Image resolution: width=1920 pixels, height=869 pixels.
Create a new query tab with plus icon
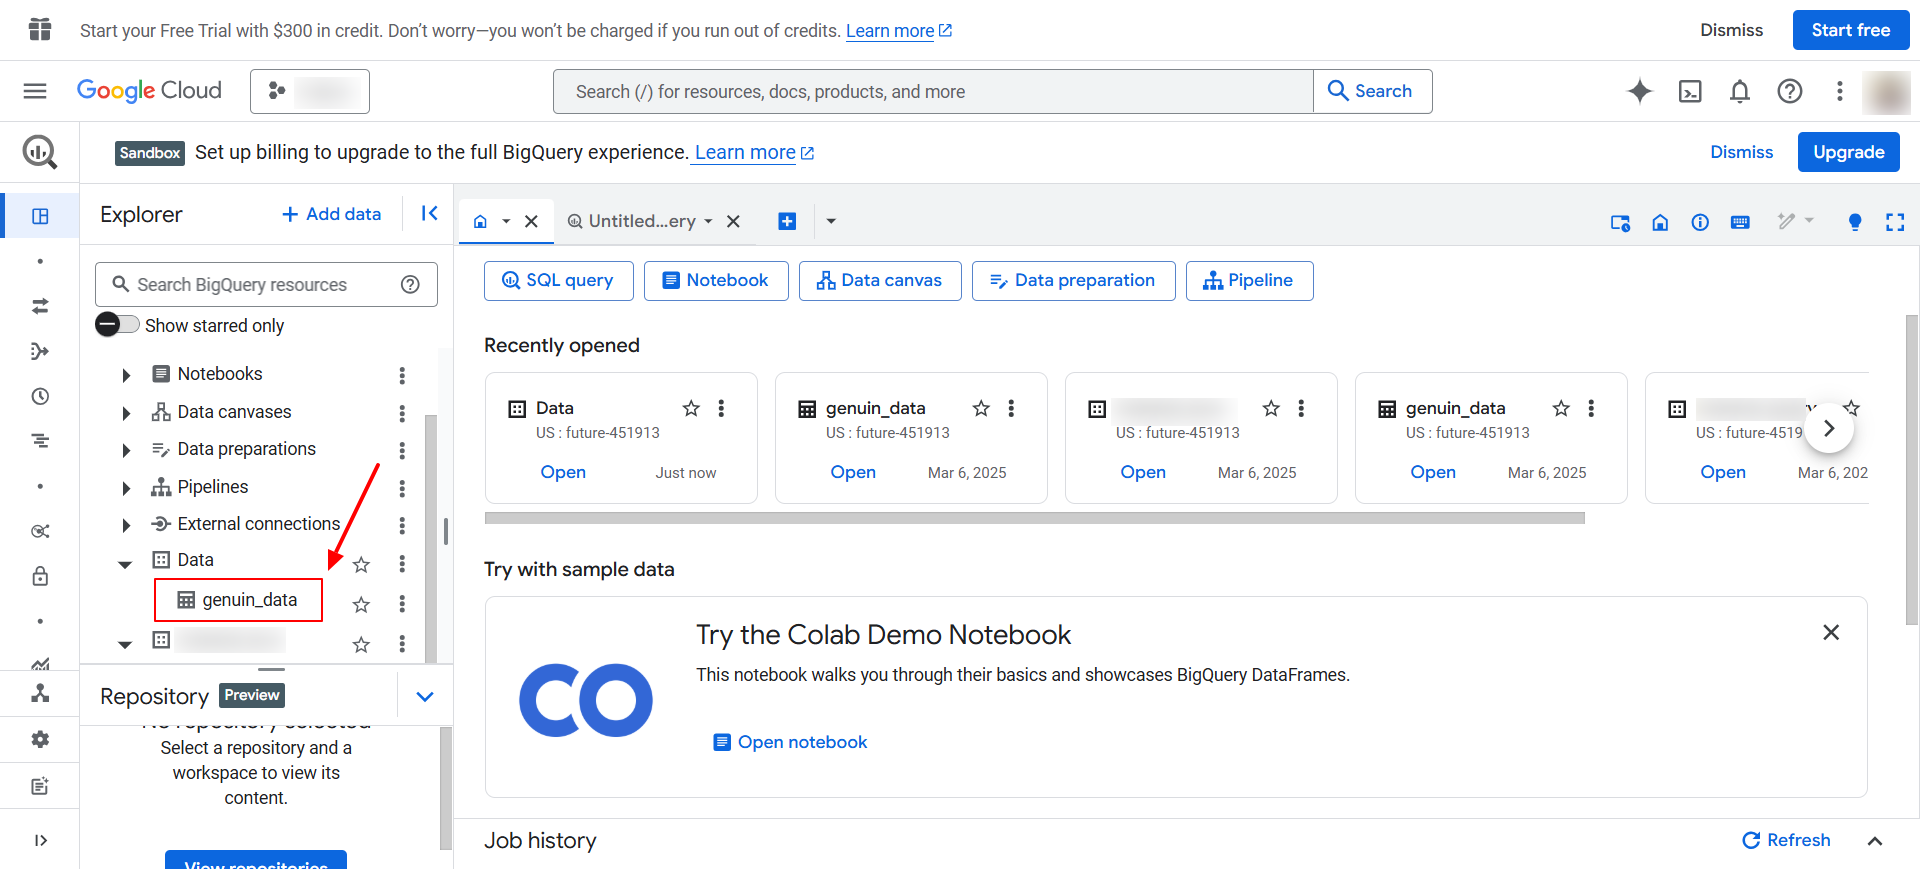pos(787,221)
